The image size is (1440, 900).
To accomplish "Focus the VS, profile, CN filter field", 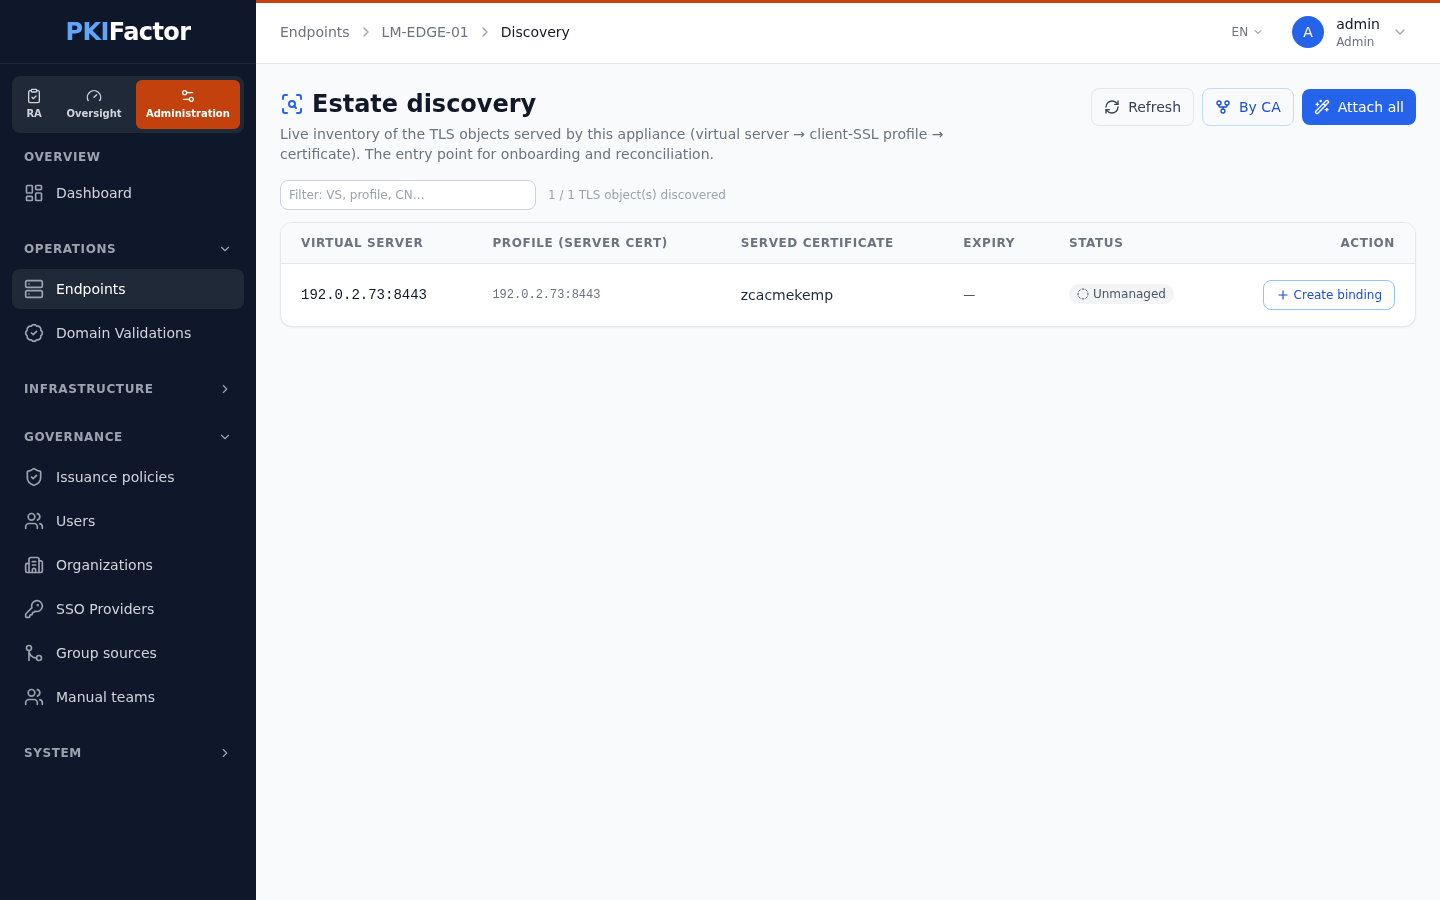I will click(x=408, y=195).
